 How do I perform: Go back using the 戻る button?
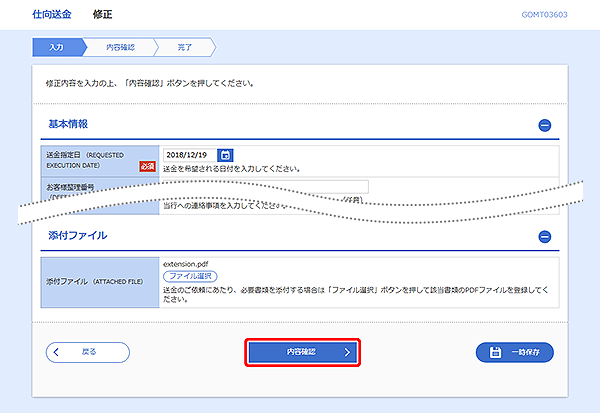[x=88, y=352]
